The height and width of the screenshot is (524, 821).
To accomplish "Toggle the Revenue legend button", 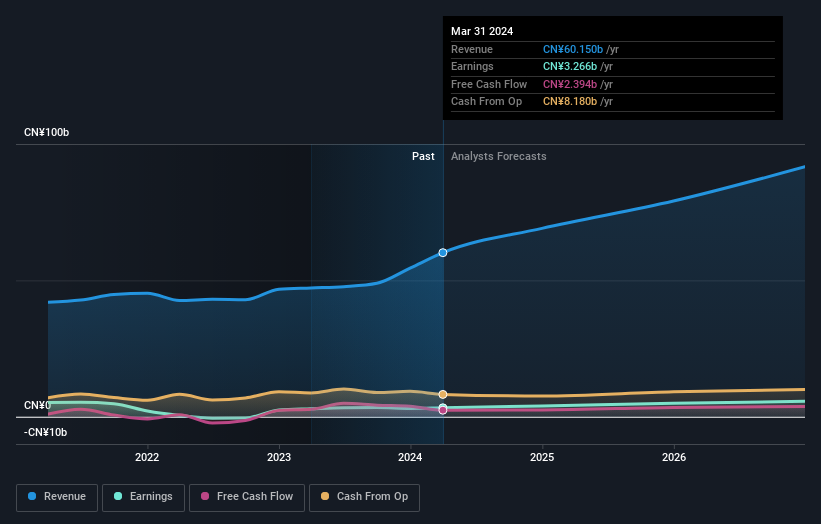I will pos(57,497).
